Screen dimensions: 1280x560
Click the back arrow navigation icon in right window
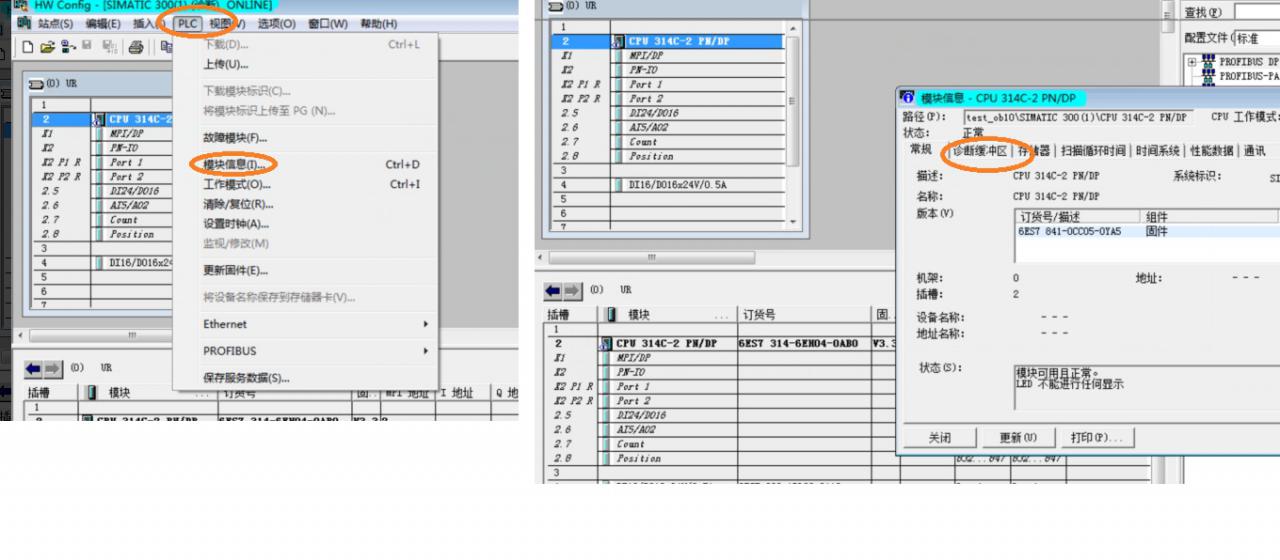(552, 291)
